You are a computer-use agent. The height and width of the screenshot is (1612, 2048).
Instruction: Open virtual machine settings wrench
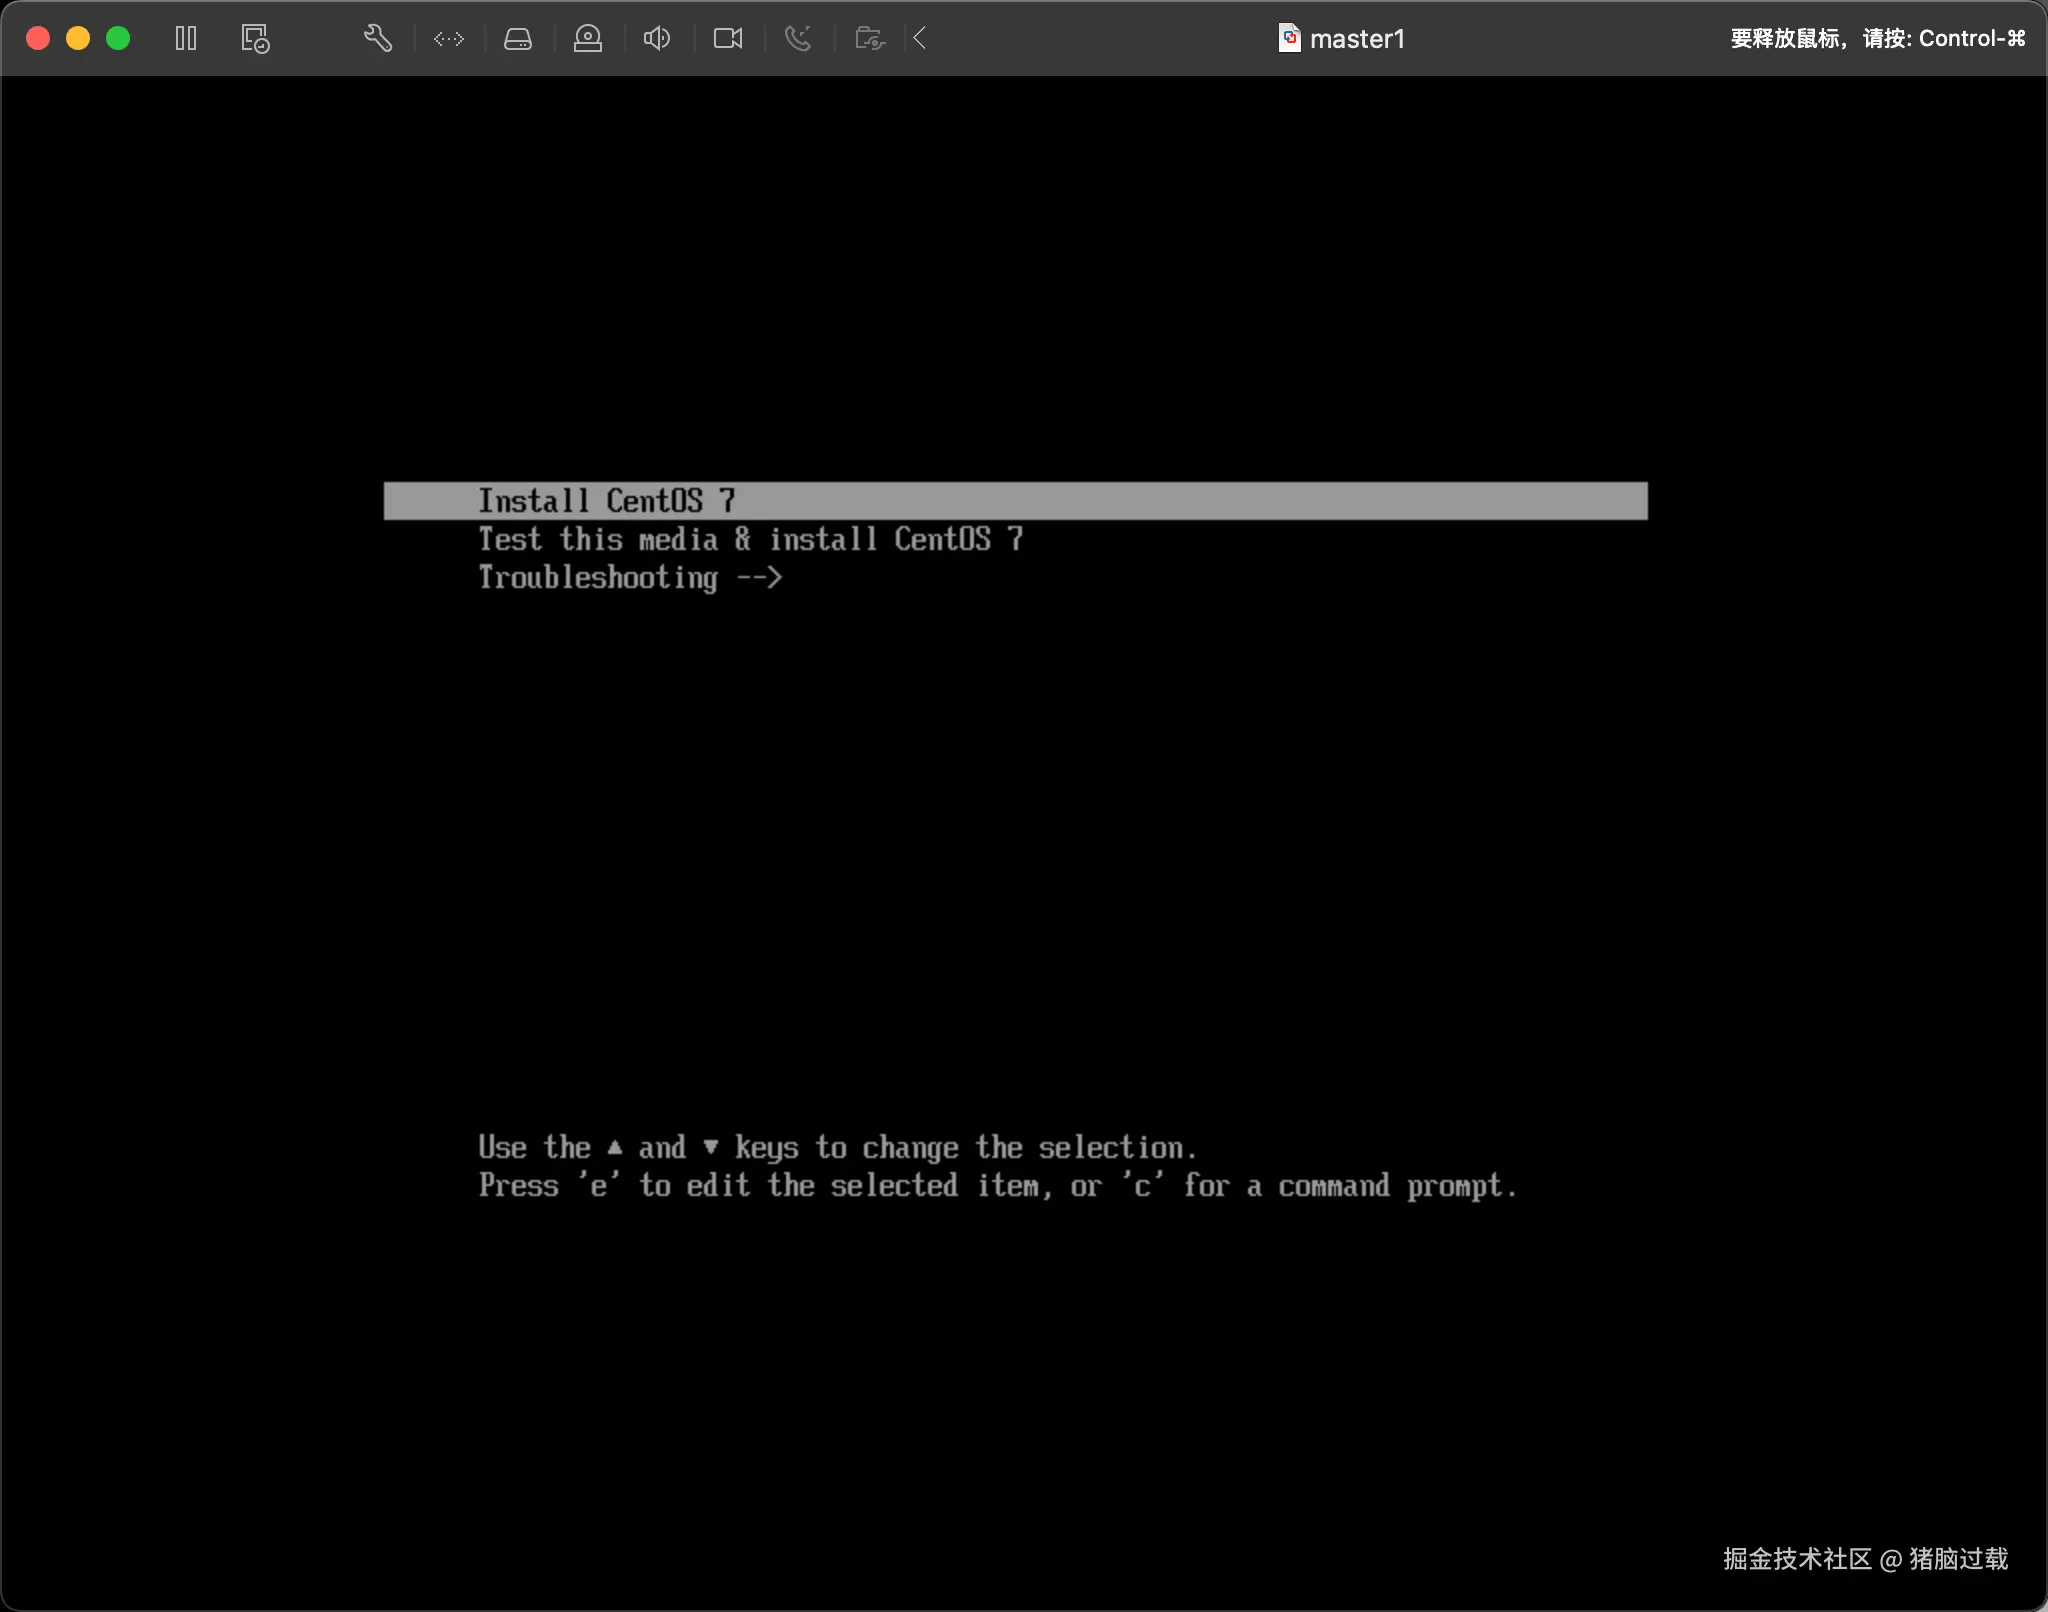[x=377, y=39]
